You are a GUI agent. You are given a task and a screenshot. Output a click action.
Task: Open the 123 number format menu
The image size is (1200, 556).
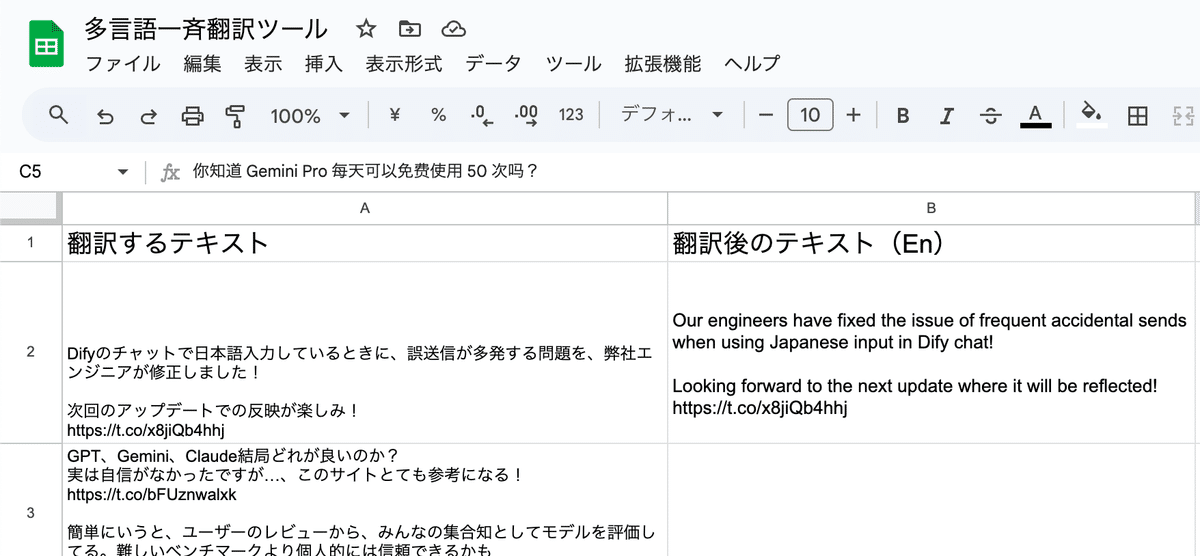click(571, 115)
